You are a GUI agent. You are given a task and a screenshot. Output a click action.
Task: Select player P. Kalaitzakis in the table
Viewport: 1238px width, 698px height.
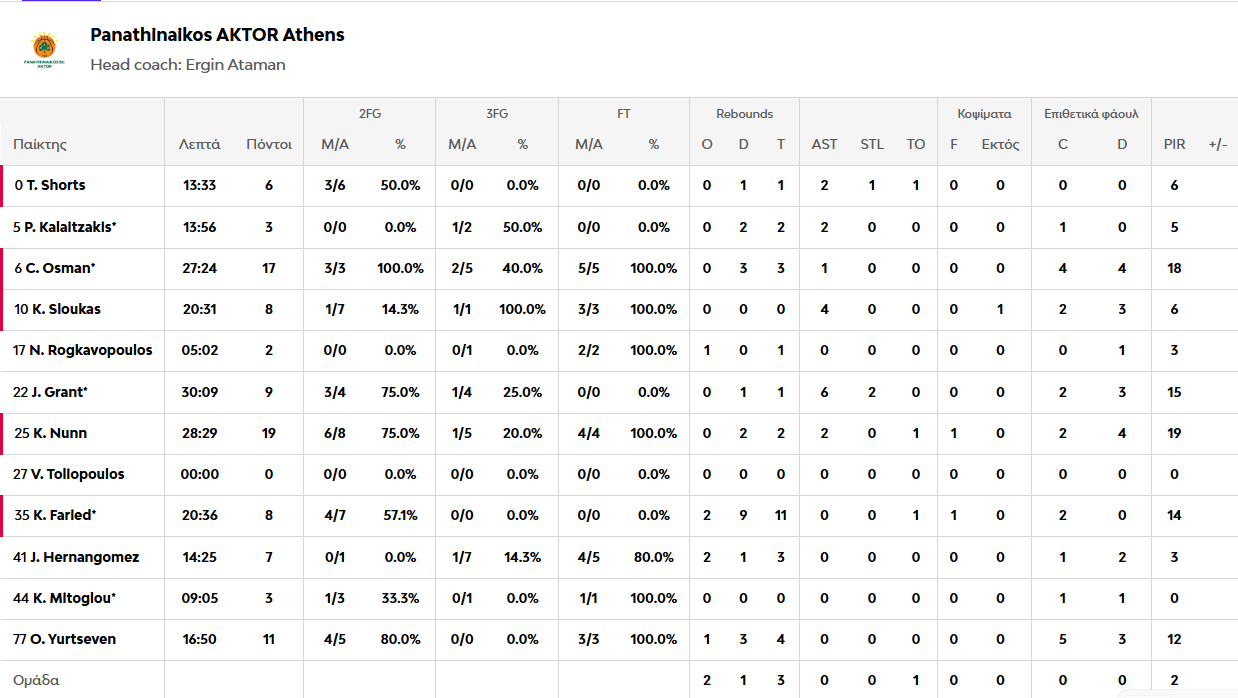pyautogui.click(x=70, y=227)
